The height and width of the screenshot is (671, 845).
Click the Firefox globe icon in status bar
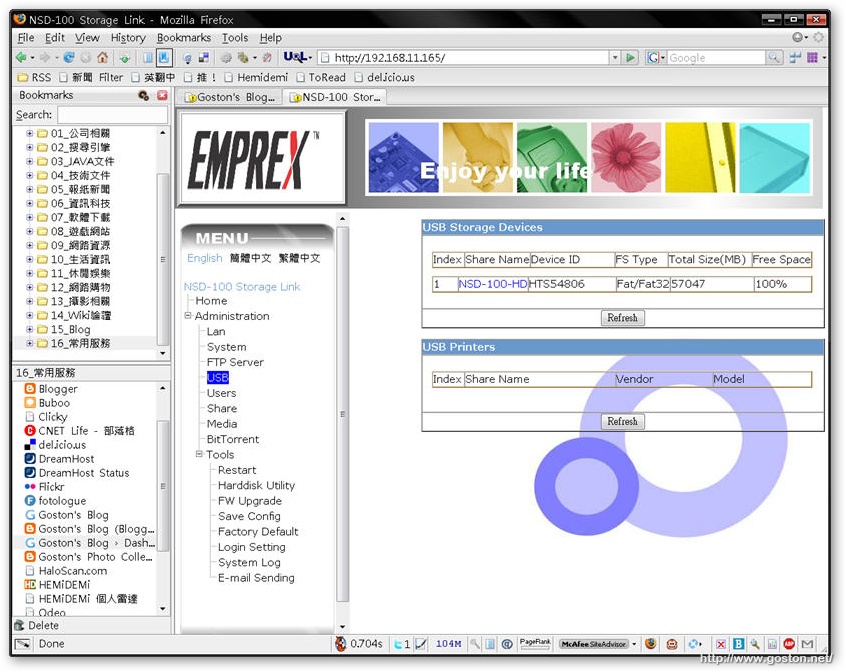click(x=650, y=644)
